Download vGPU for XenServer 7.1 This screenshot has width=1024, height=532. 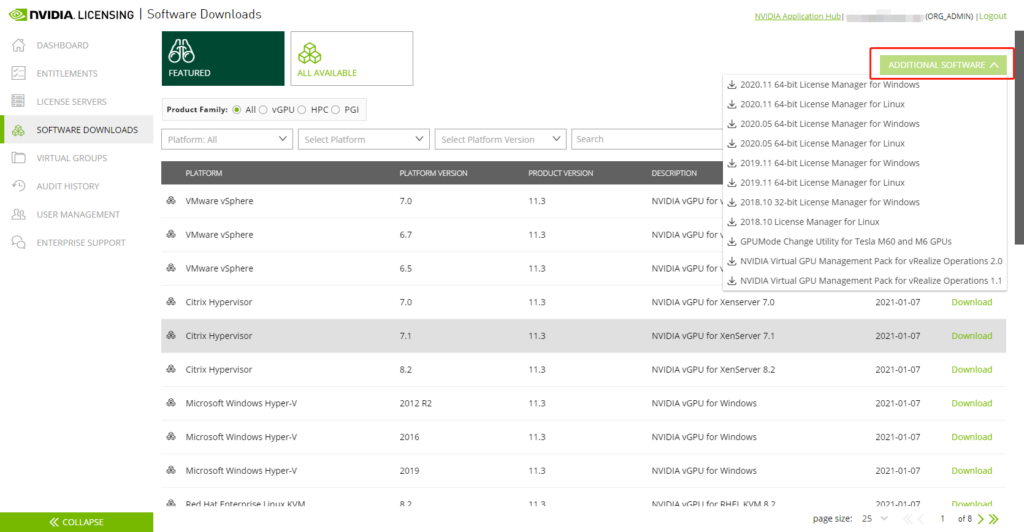971,336
